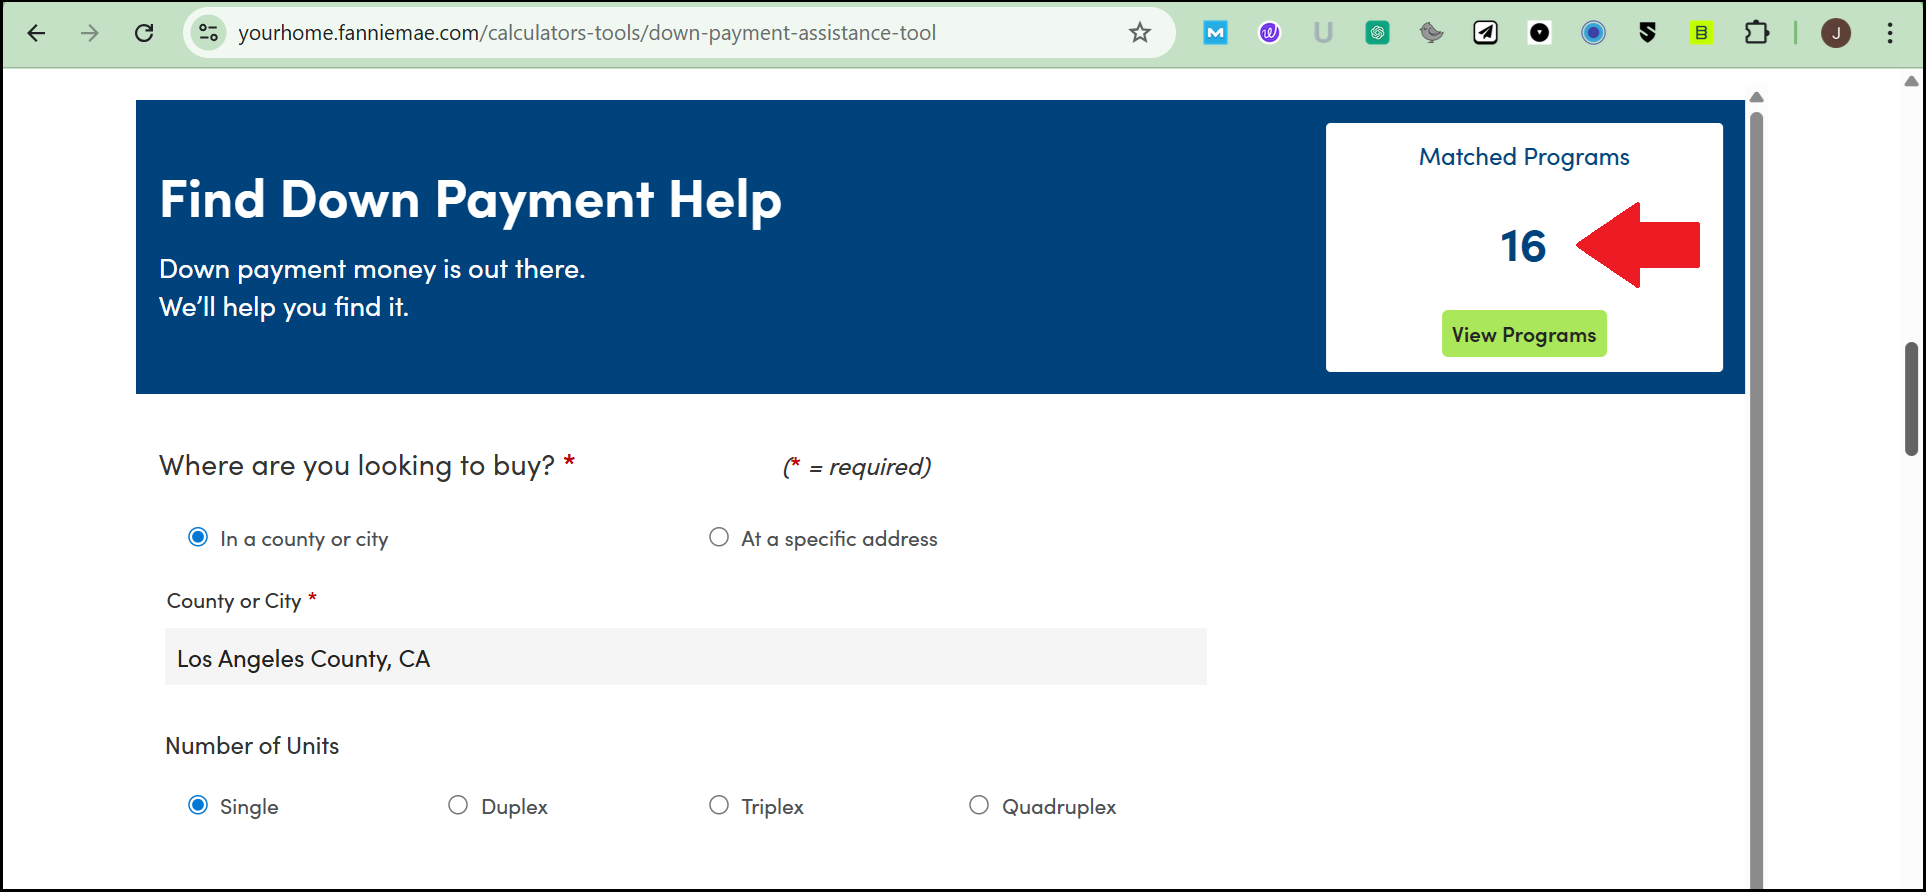The image size is (1926, 893).
Task: Click the page scrollbar up arrow
Action: (1912, 82)
